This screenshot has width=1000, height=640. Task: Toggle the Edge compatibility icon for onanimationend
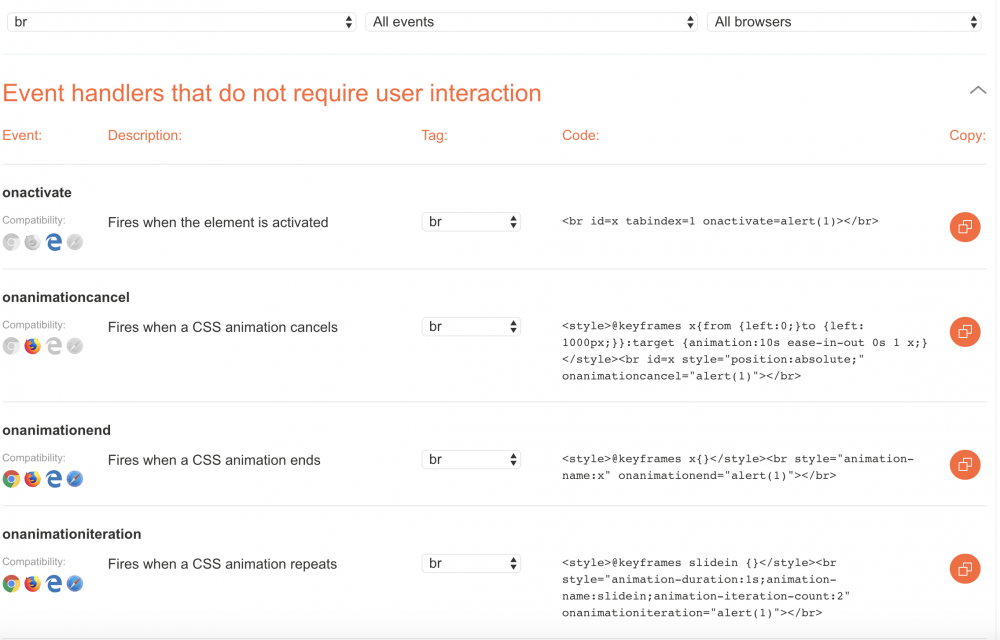pos(54,478)
